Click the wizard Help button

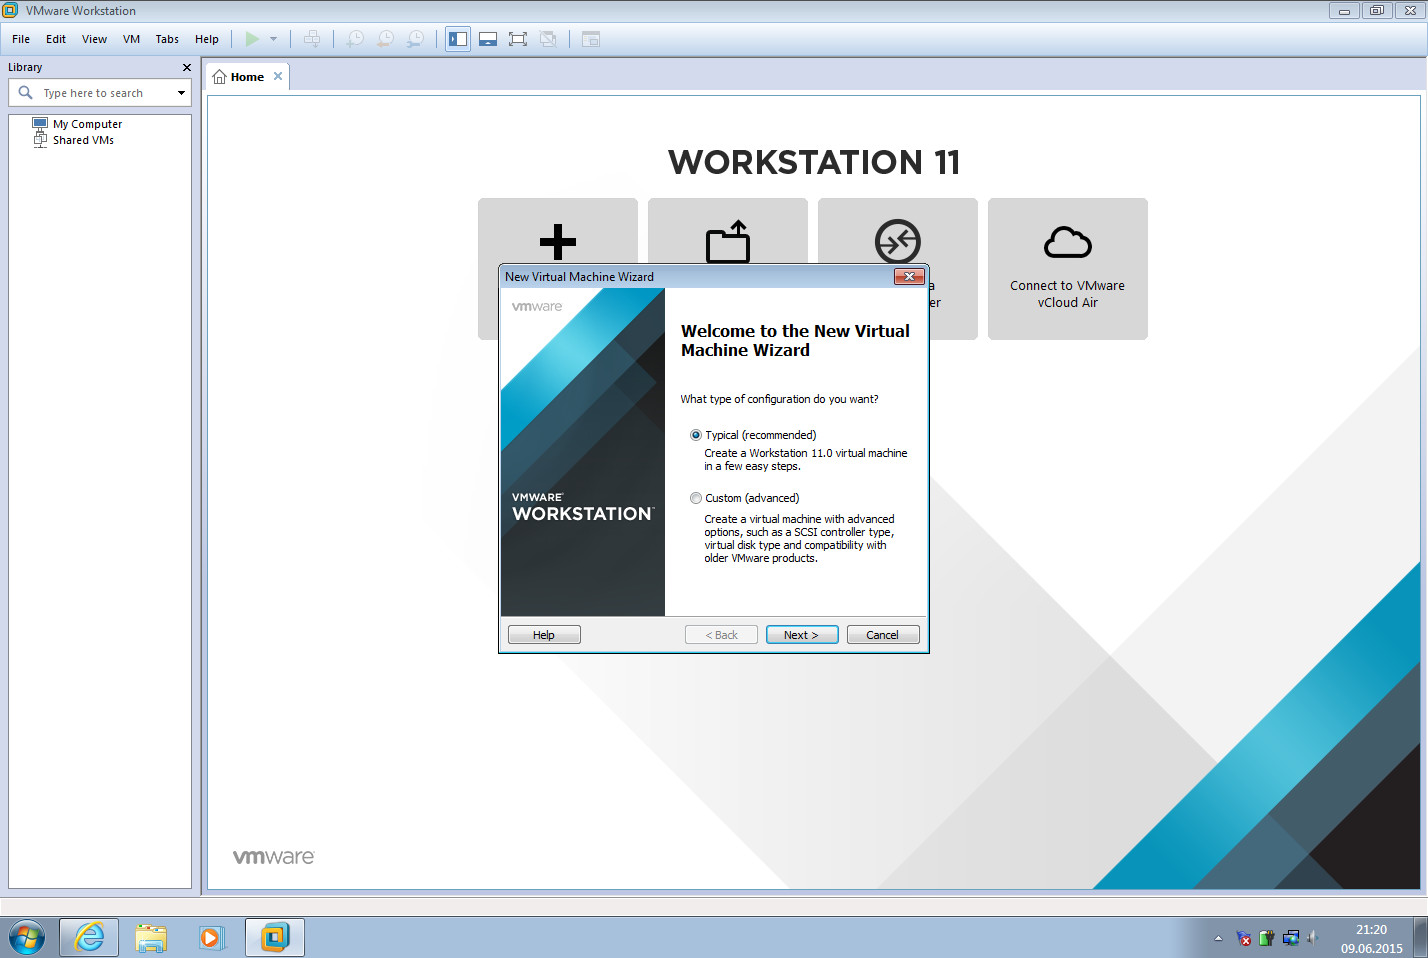(x=544, y=635)
